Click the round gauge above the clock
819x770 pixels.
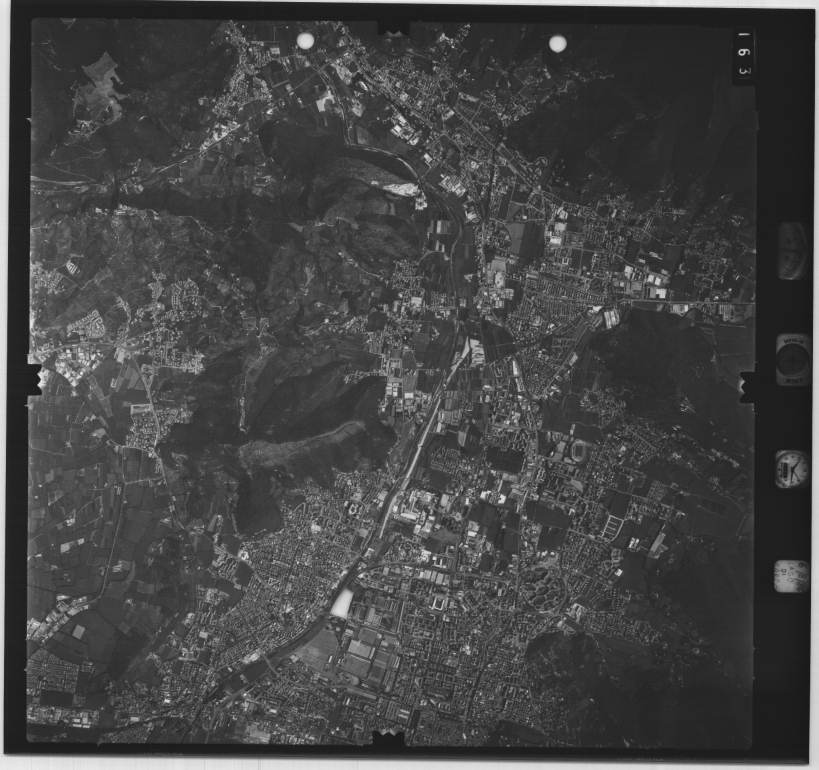[793, 358]
